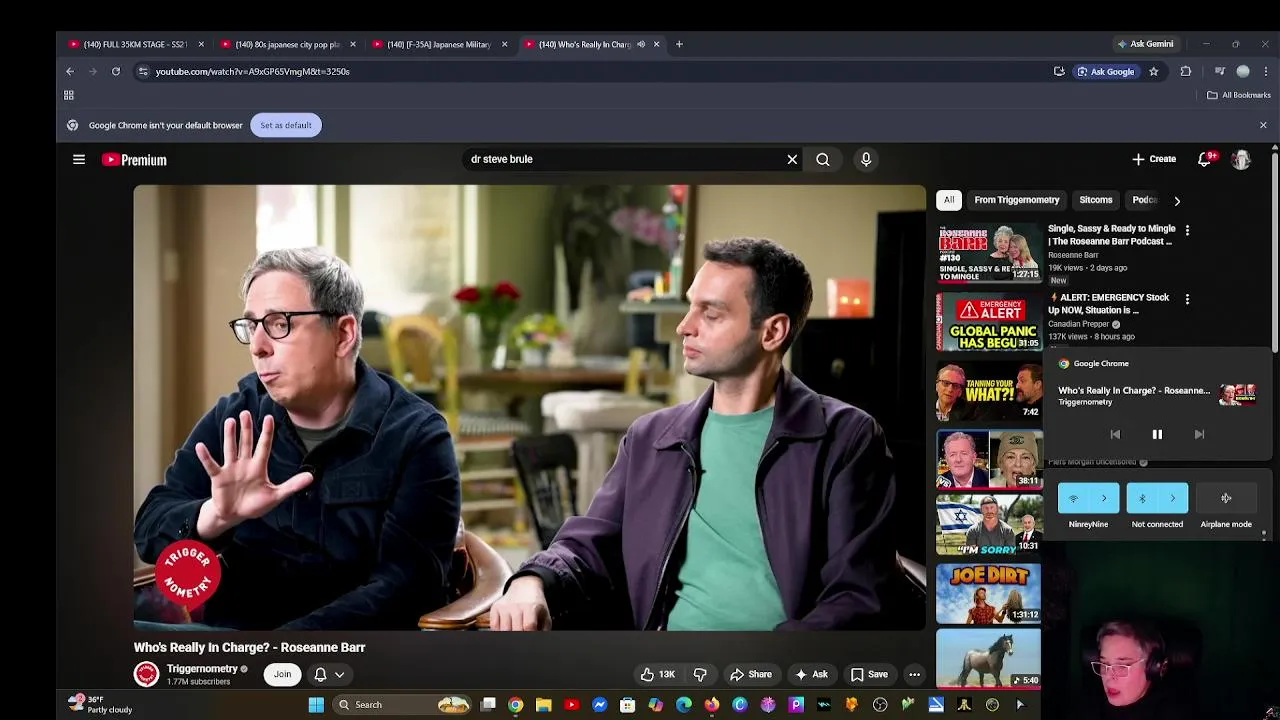
Task: Click the Ask button below the video
Action: click(x=812, y=674)
